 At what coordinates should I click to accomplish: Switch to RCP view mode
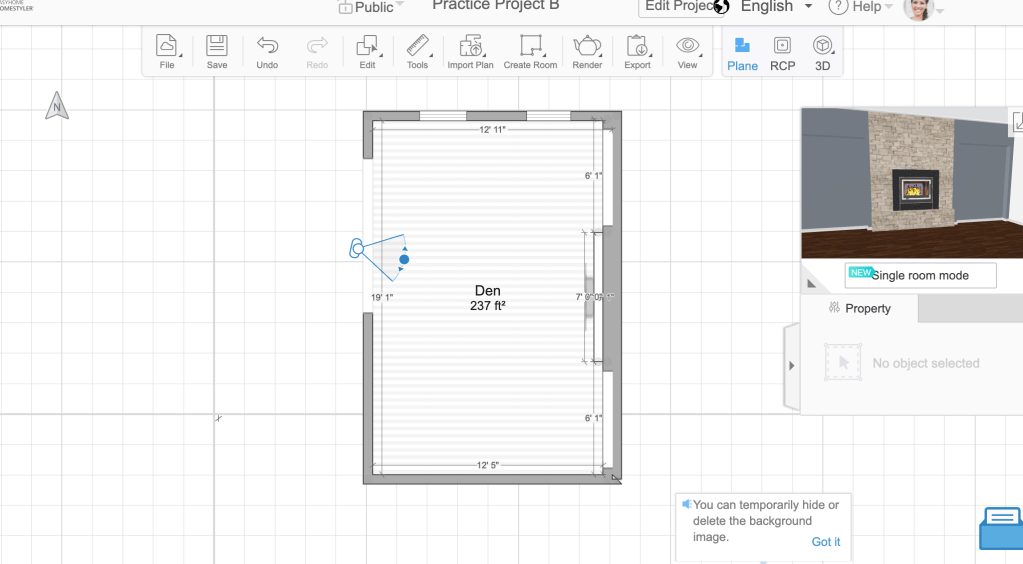[782, 53]
